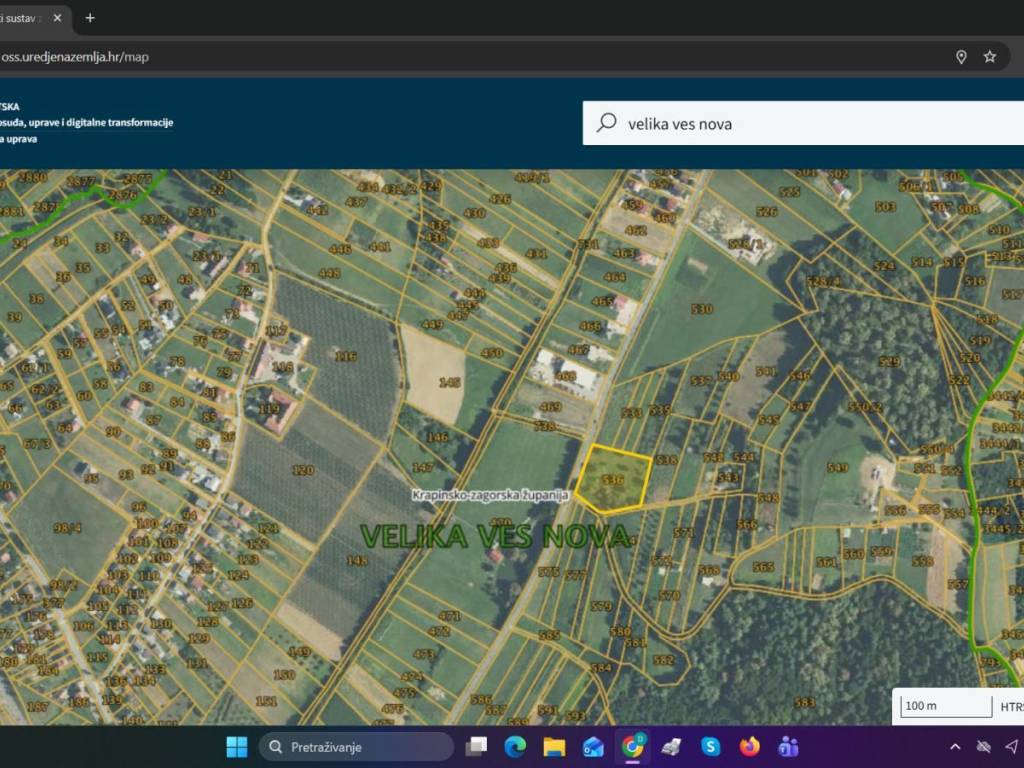Image resolution: width=1024 pixels, height=768 pixels.
Task: Click the 100 m scale bar
Action: point(944,706)
